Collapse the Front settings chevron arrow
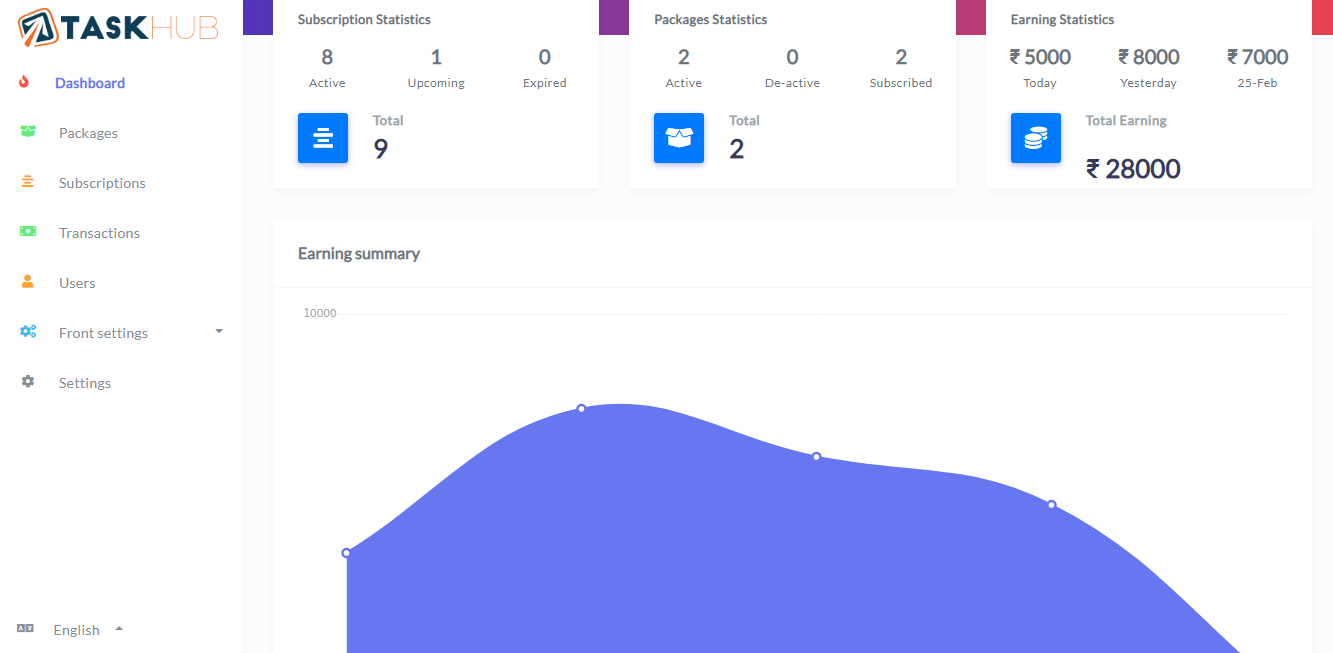Screen dimensions: 1333x653 click(x=218, y=331)
